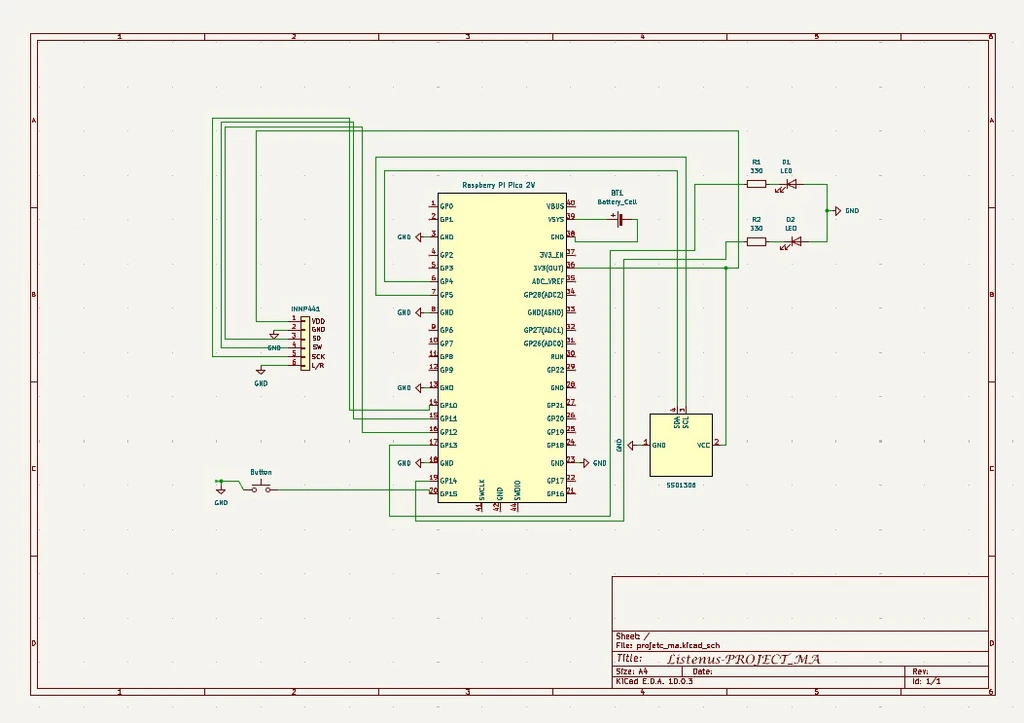1024x723 pixels.
Task: Click GND power symbol at Pico pin 23
Action: tap(586, 463)
